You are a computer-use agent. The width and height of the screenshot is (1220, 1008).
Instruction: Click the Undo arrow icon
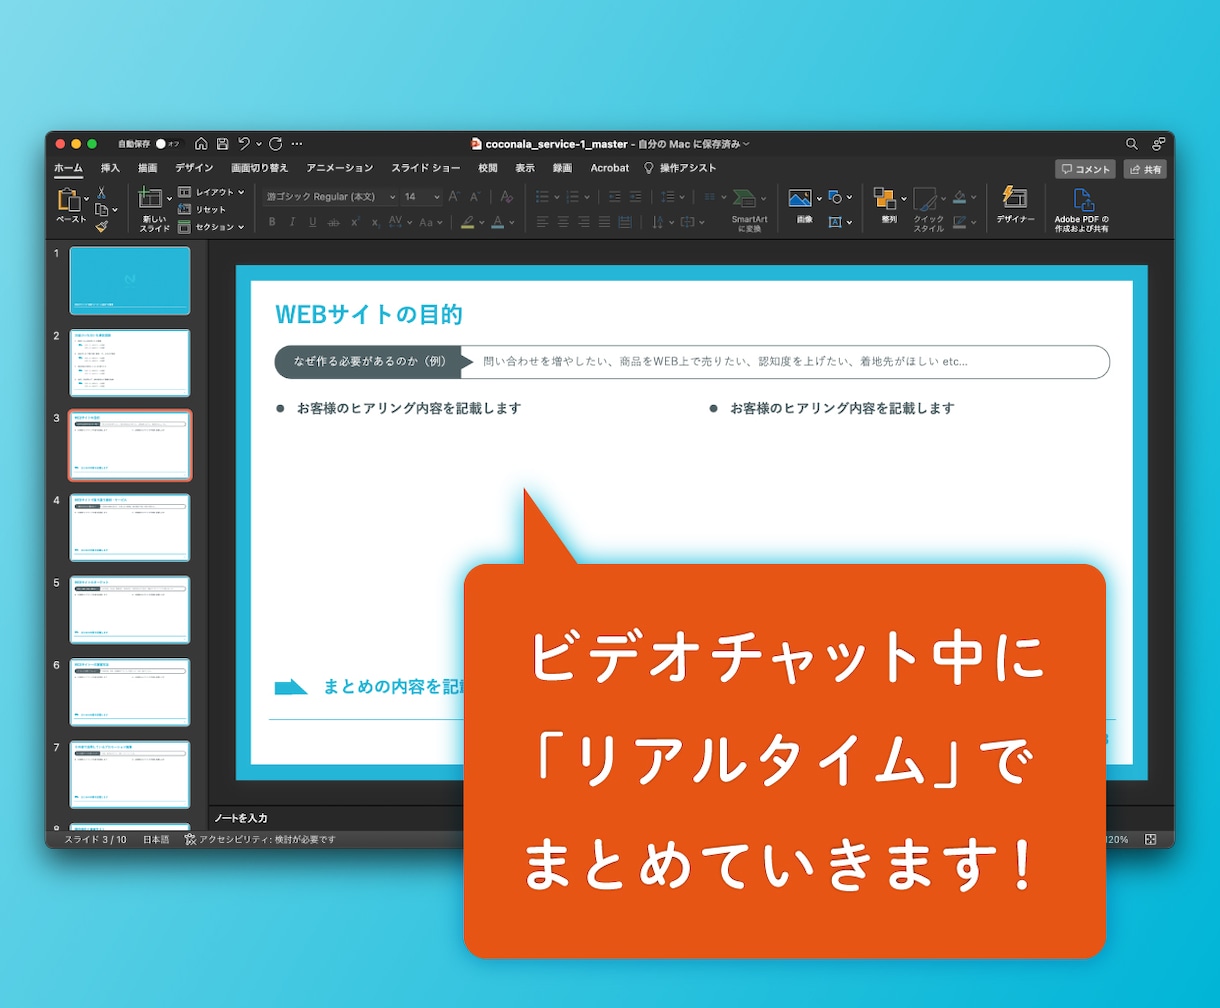244,144
